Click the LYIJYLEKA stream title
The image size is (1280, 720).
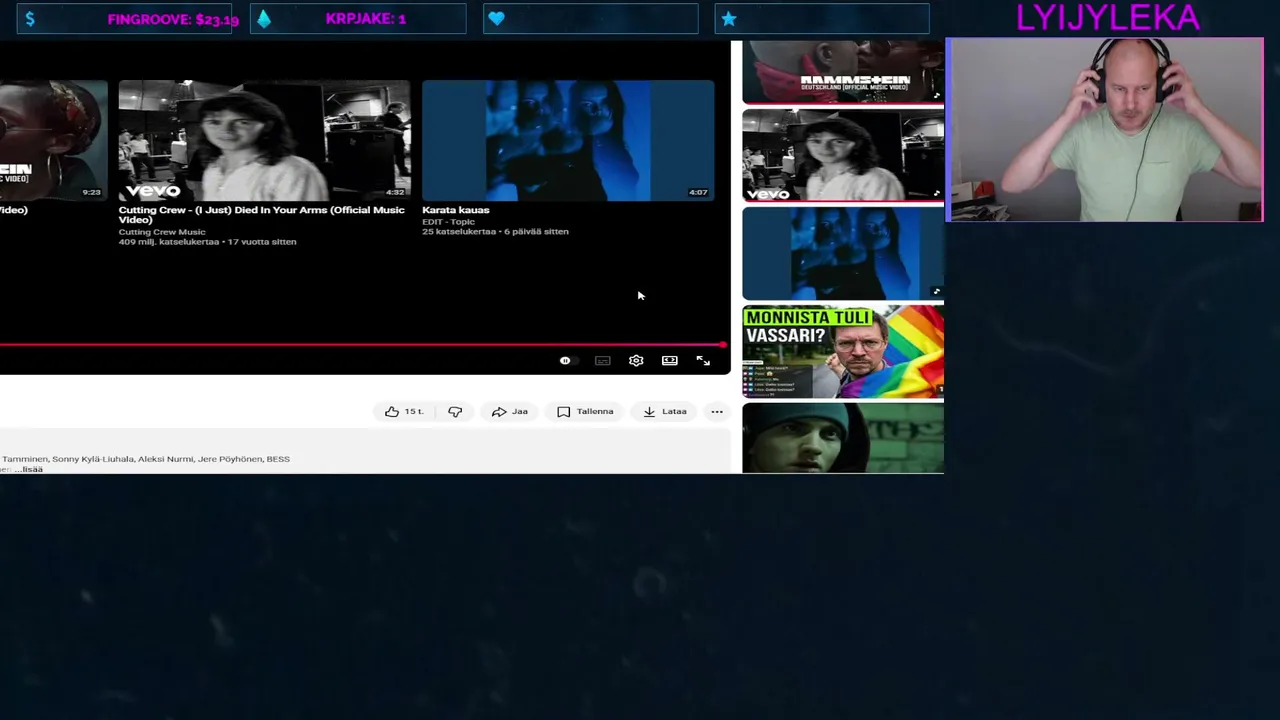1107,17
